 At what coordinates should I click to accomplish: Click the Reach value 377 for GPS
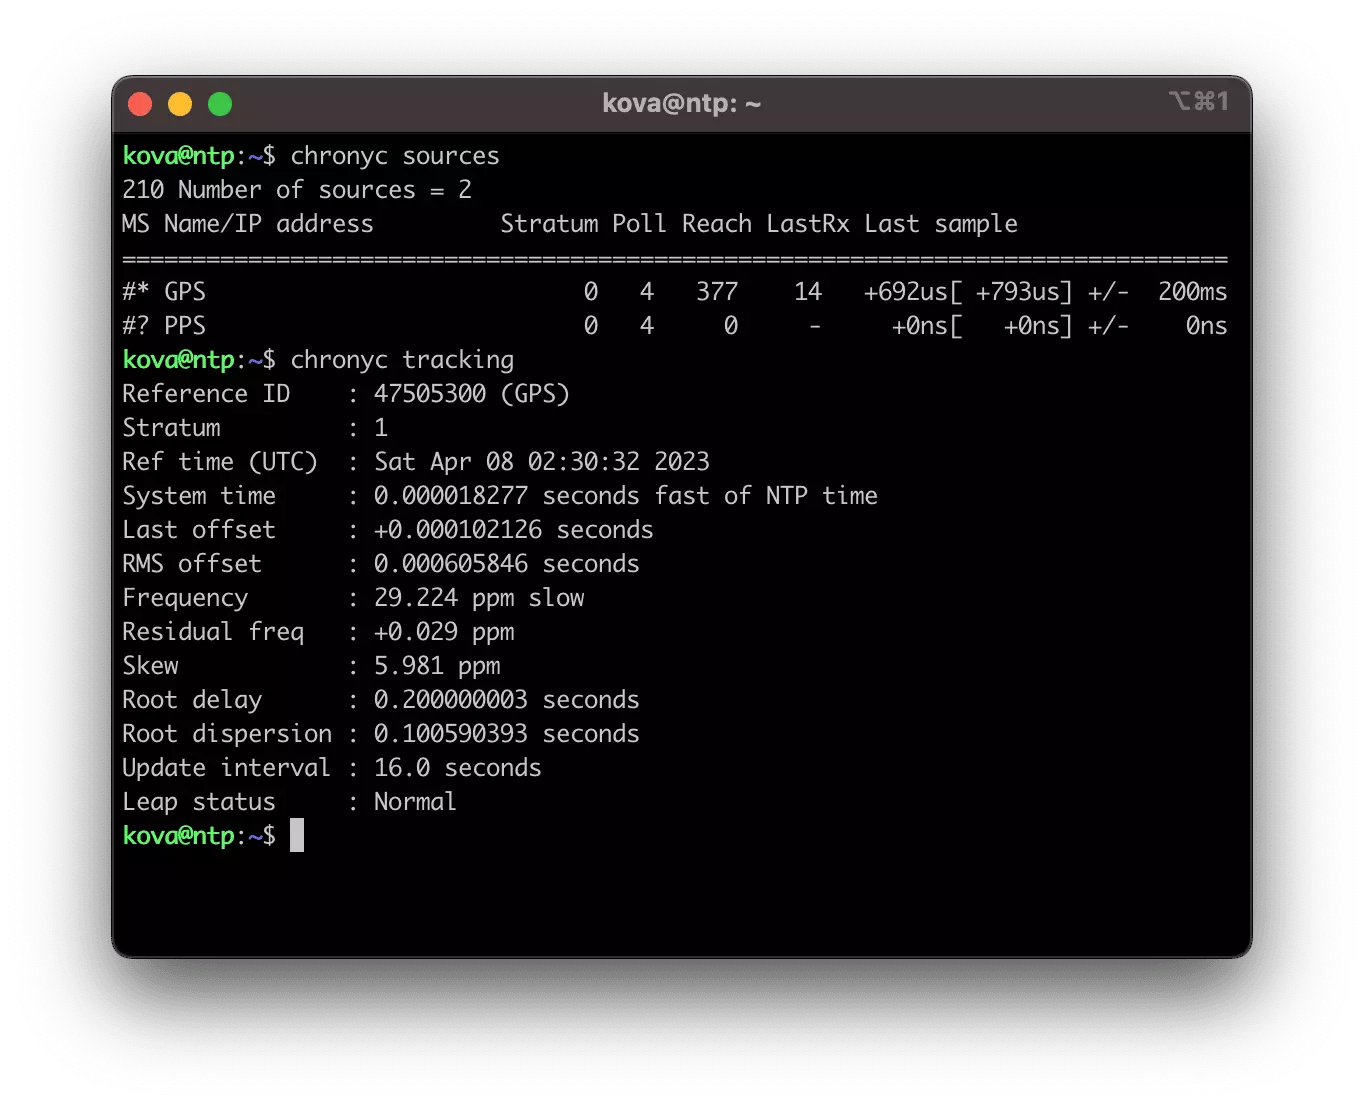pyautogui.click(x=717, y=292)
